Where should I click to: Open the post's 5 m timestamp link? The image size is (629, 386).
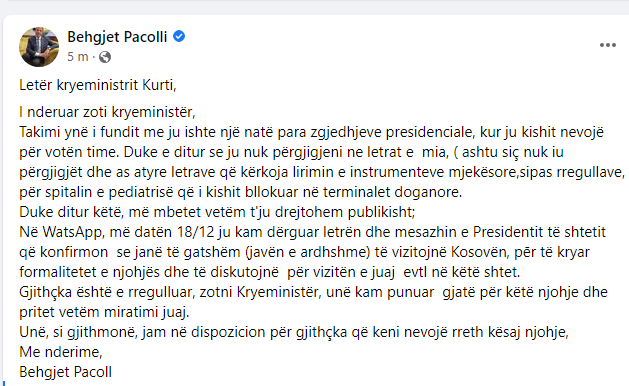[77, 57]
